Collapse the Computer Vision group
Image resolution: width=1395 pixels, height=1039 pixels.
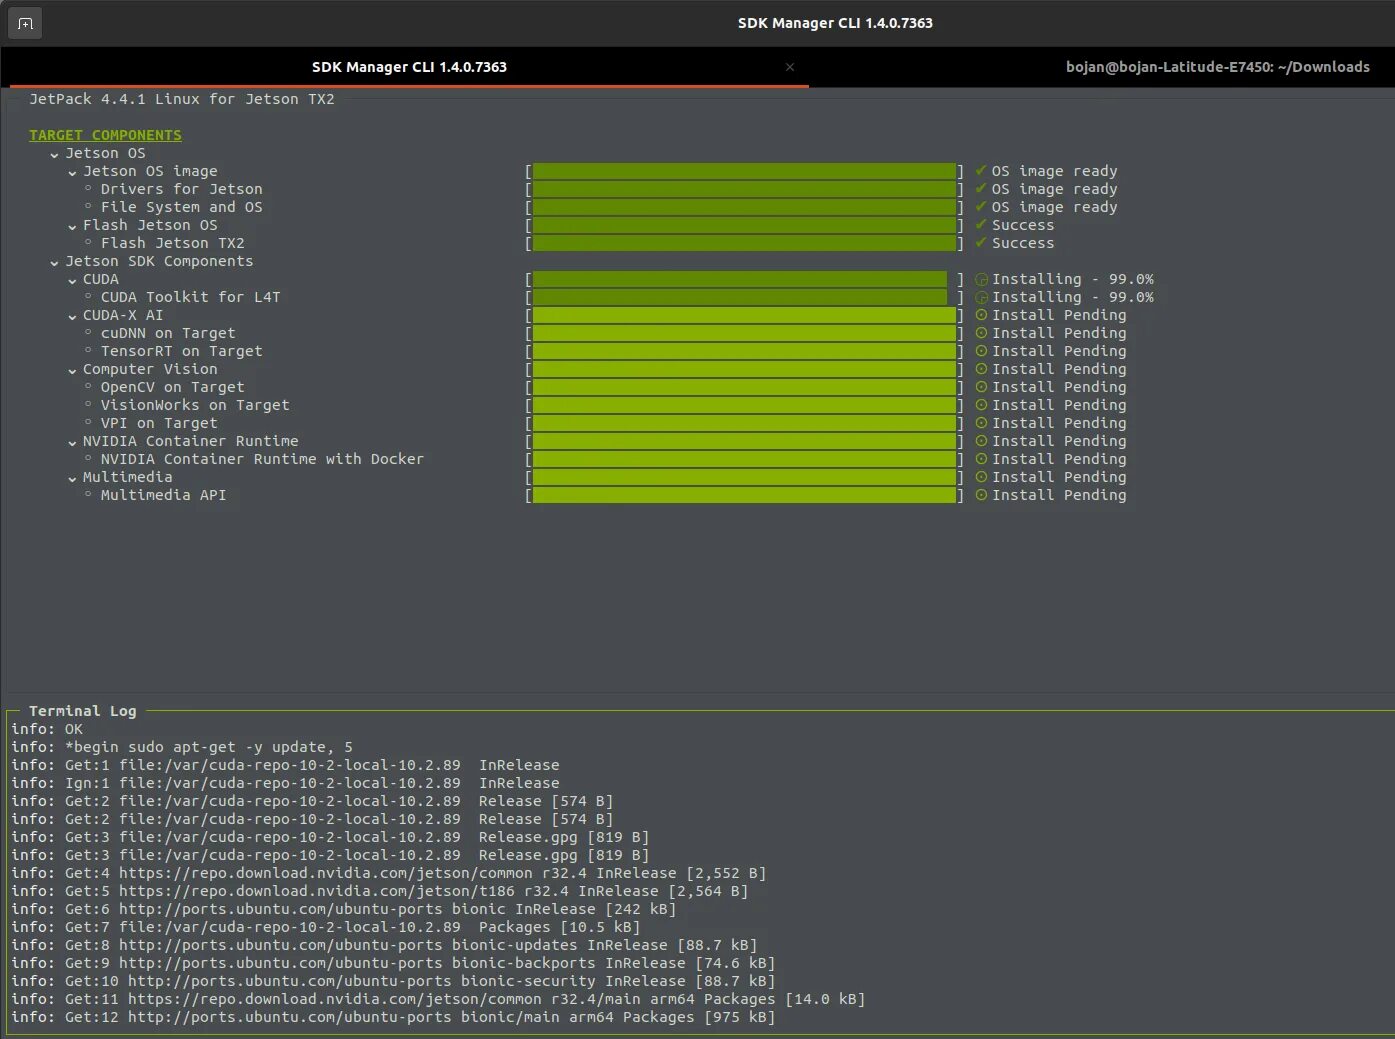pyautogui.click(x=72, y=370)
